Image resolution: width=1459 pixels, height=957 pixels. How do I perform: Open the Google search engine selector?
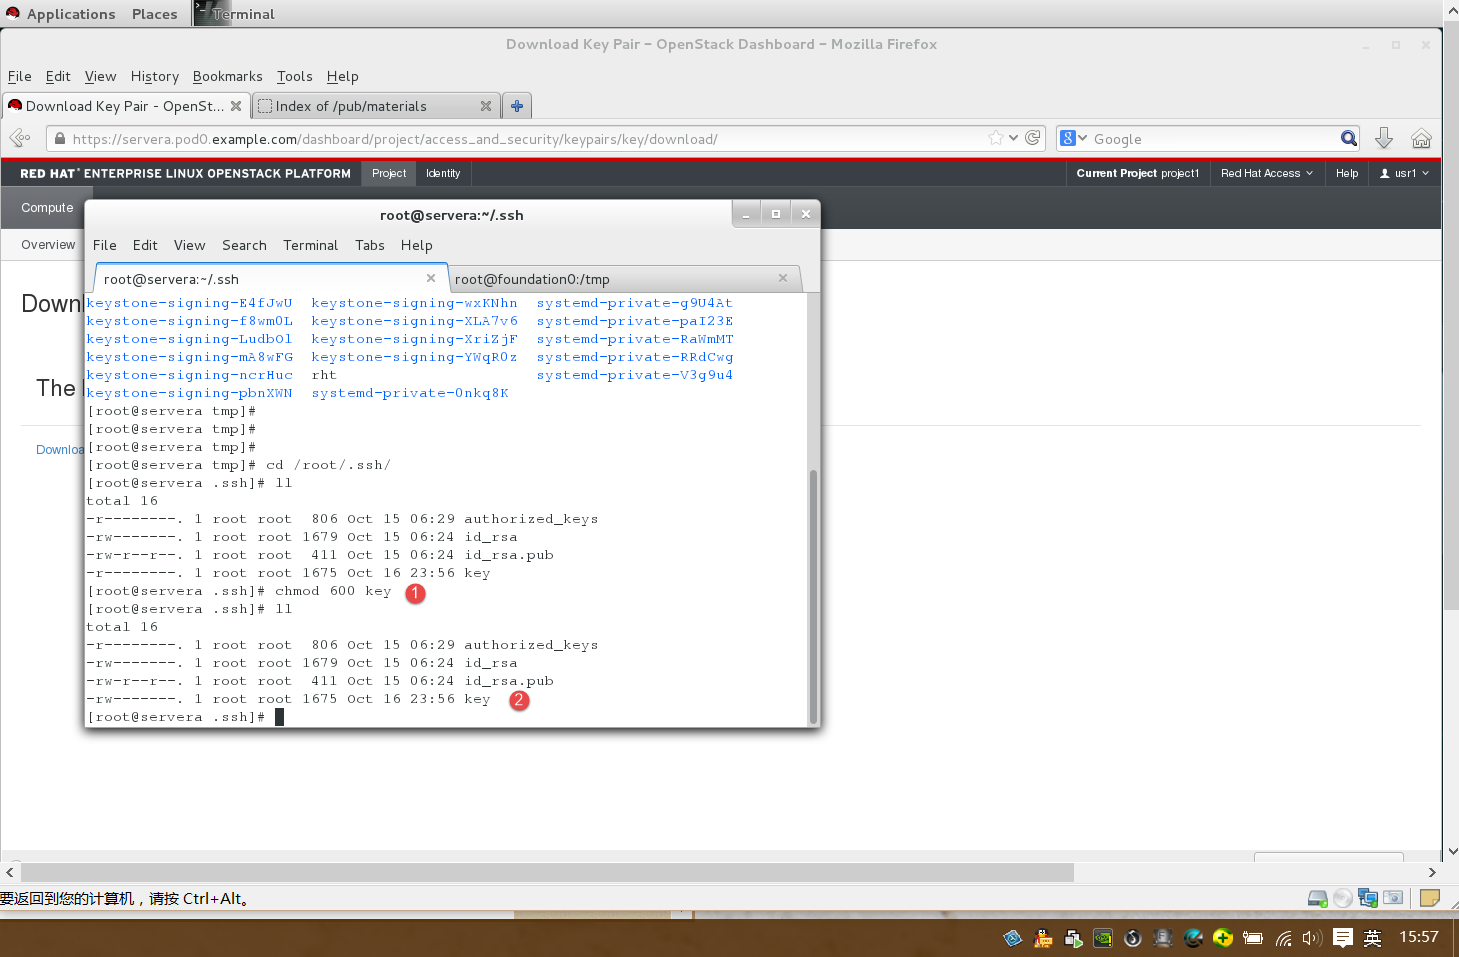tap(1074, 138)
